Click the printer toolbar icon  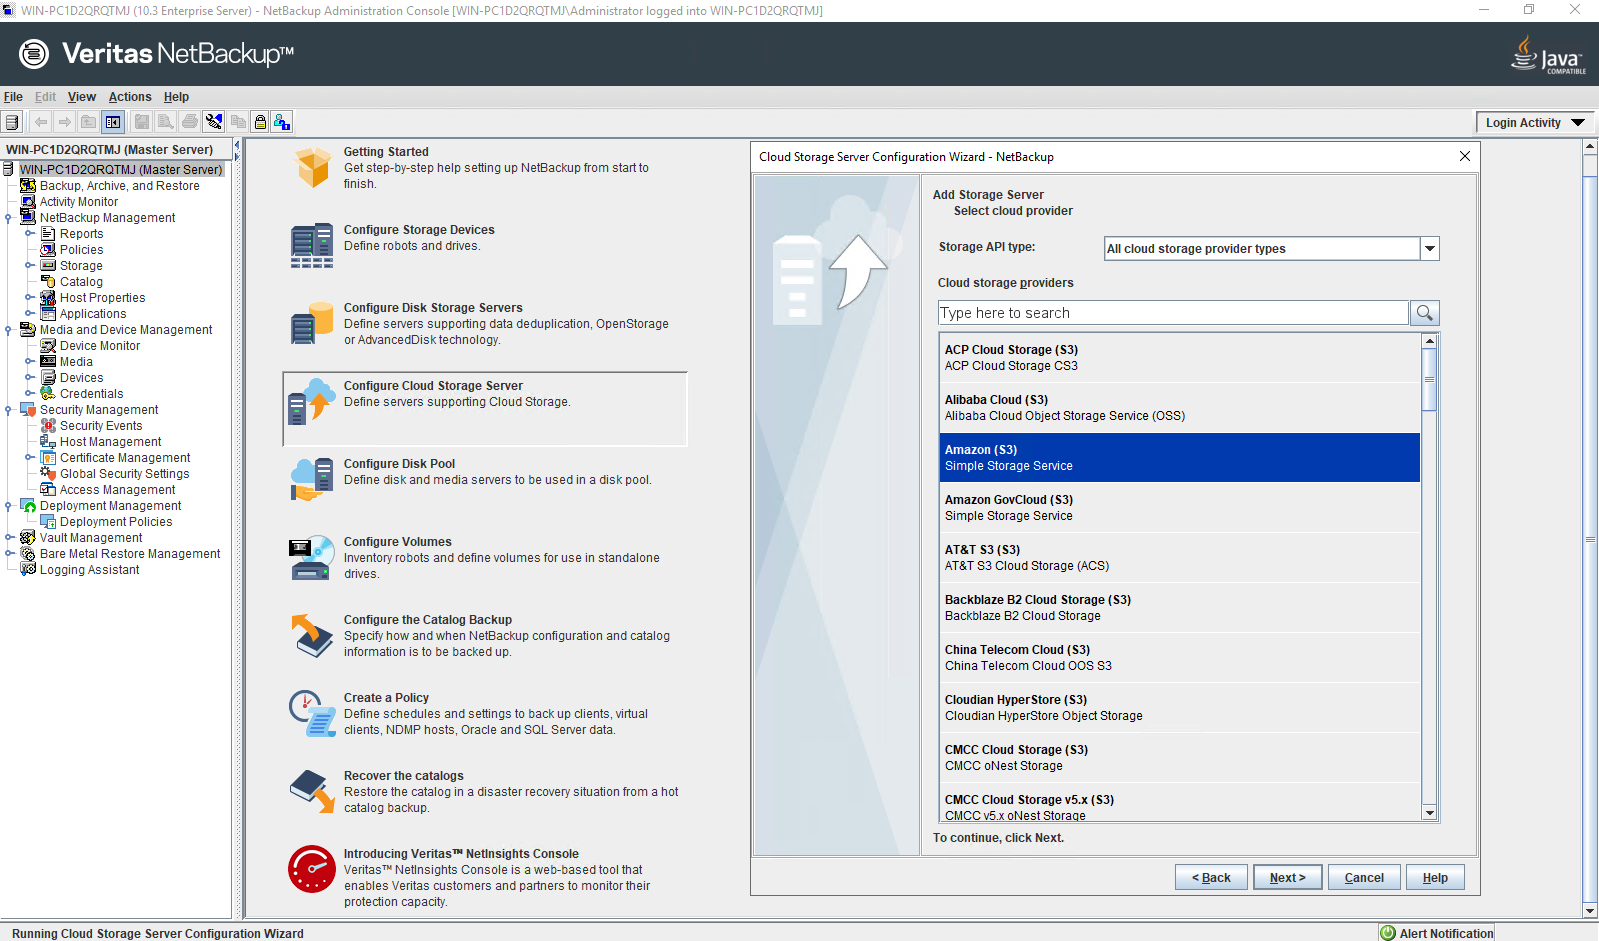coord(190,122)
